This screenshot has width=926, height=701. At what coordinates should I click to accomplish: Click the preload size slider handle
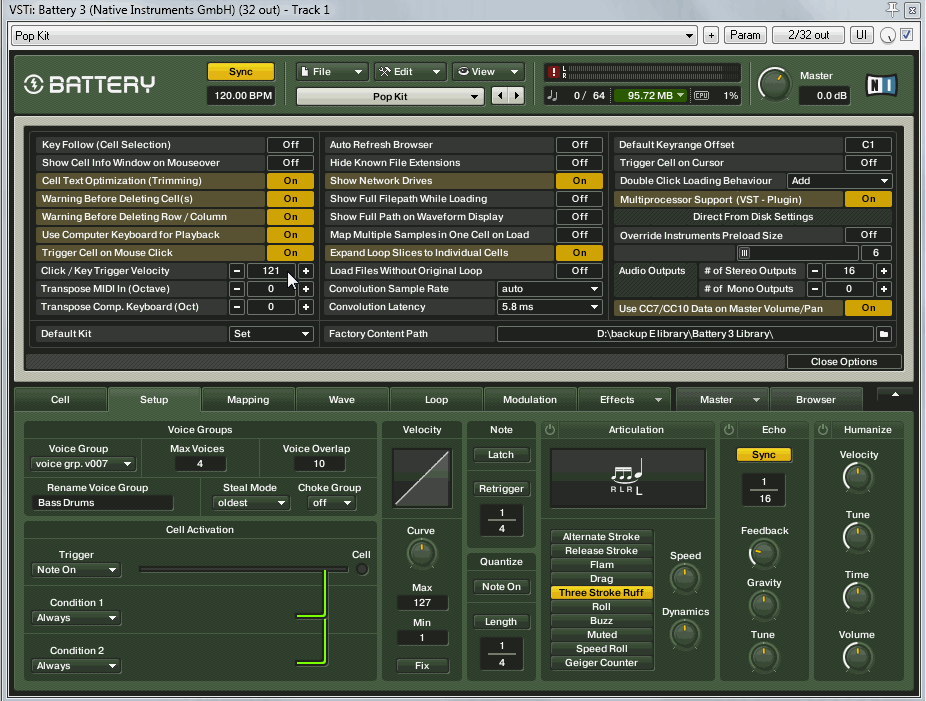coord(744,253)
